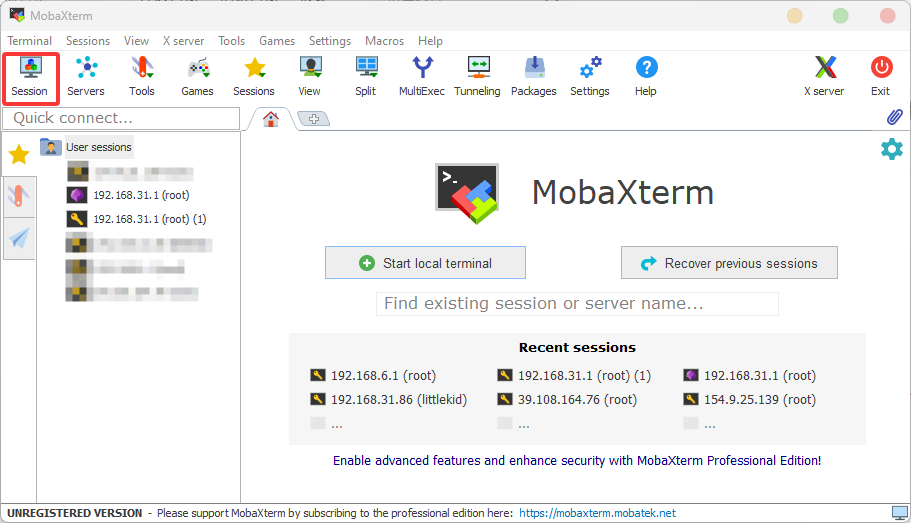Open the Session toolbar icon
The height and width of the screenshot is (523, 911).
click(30, 78)
